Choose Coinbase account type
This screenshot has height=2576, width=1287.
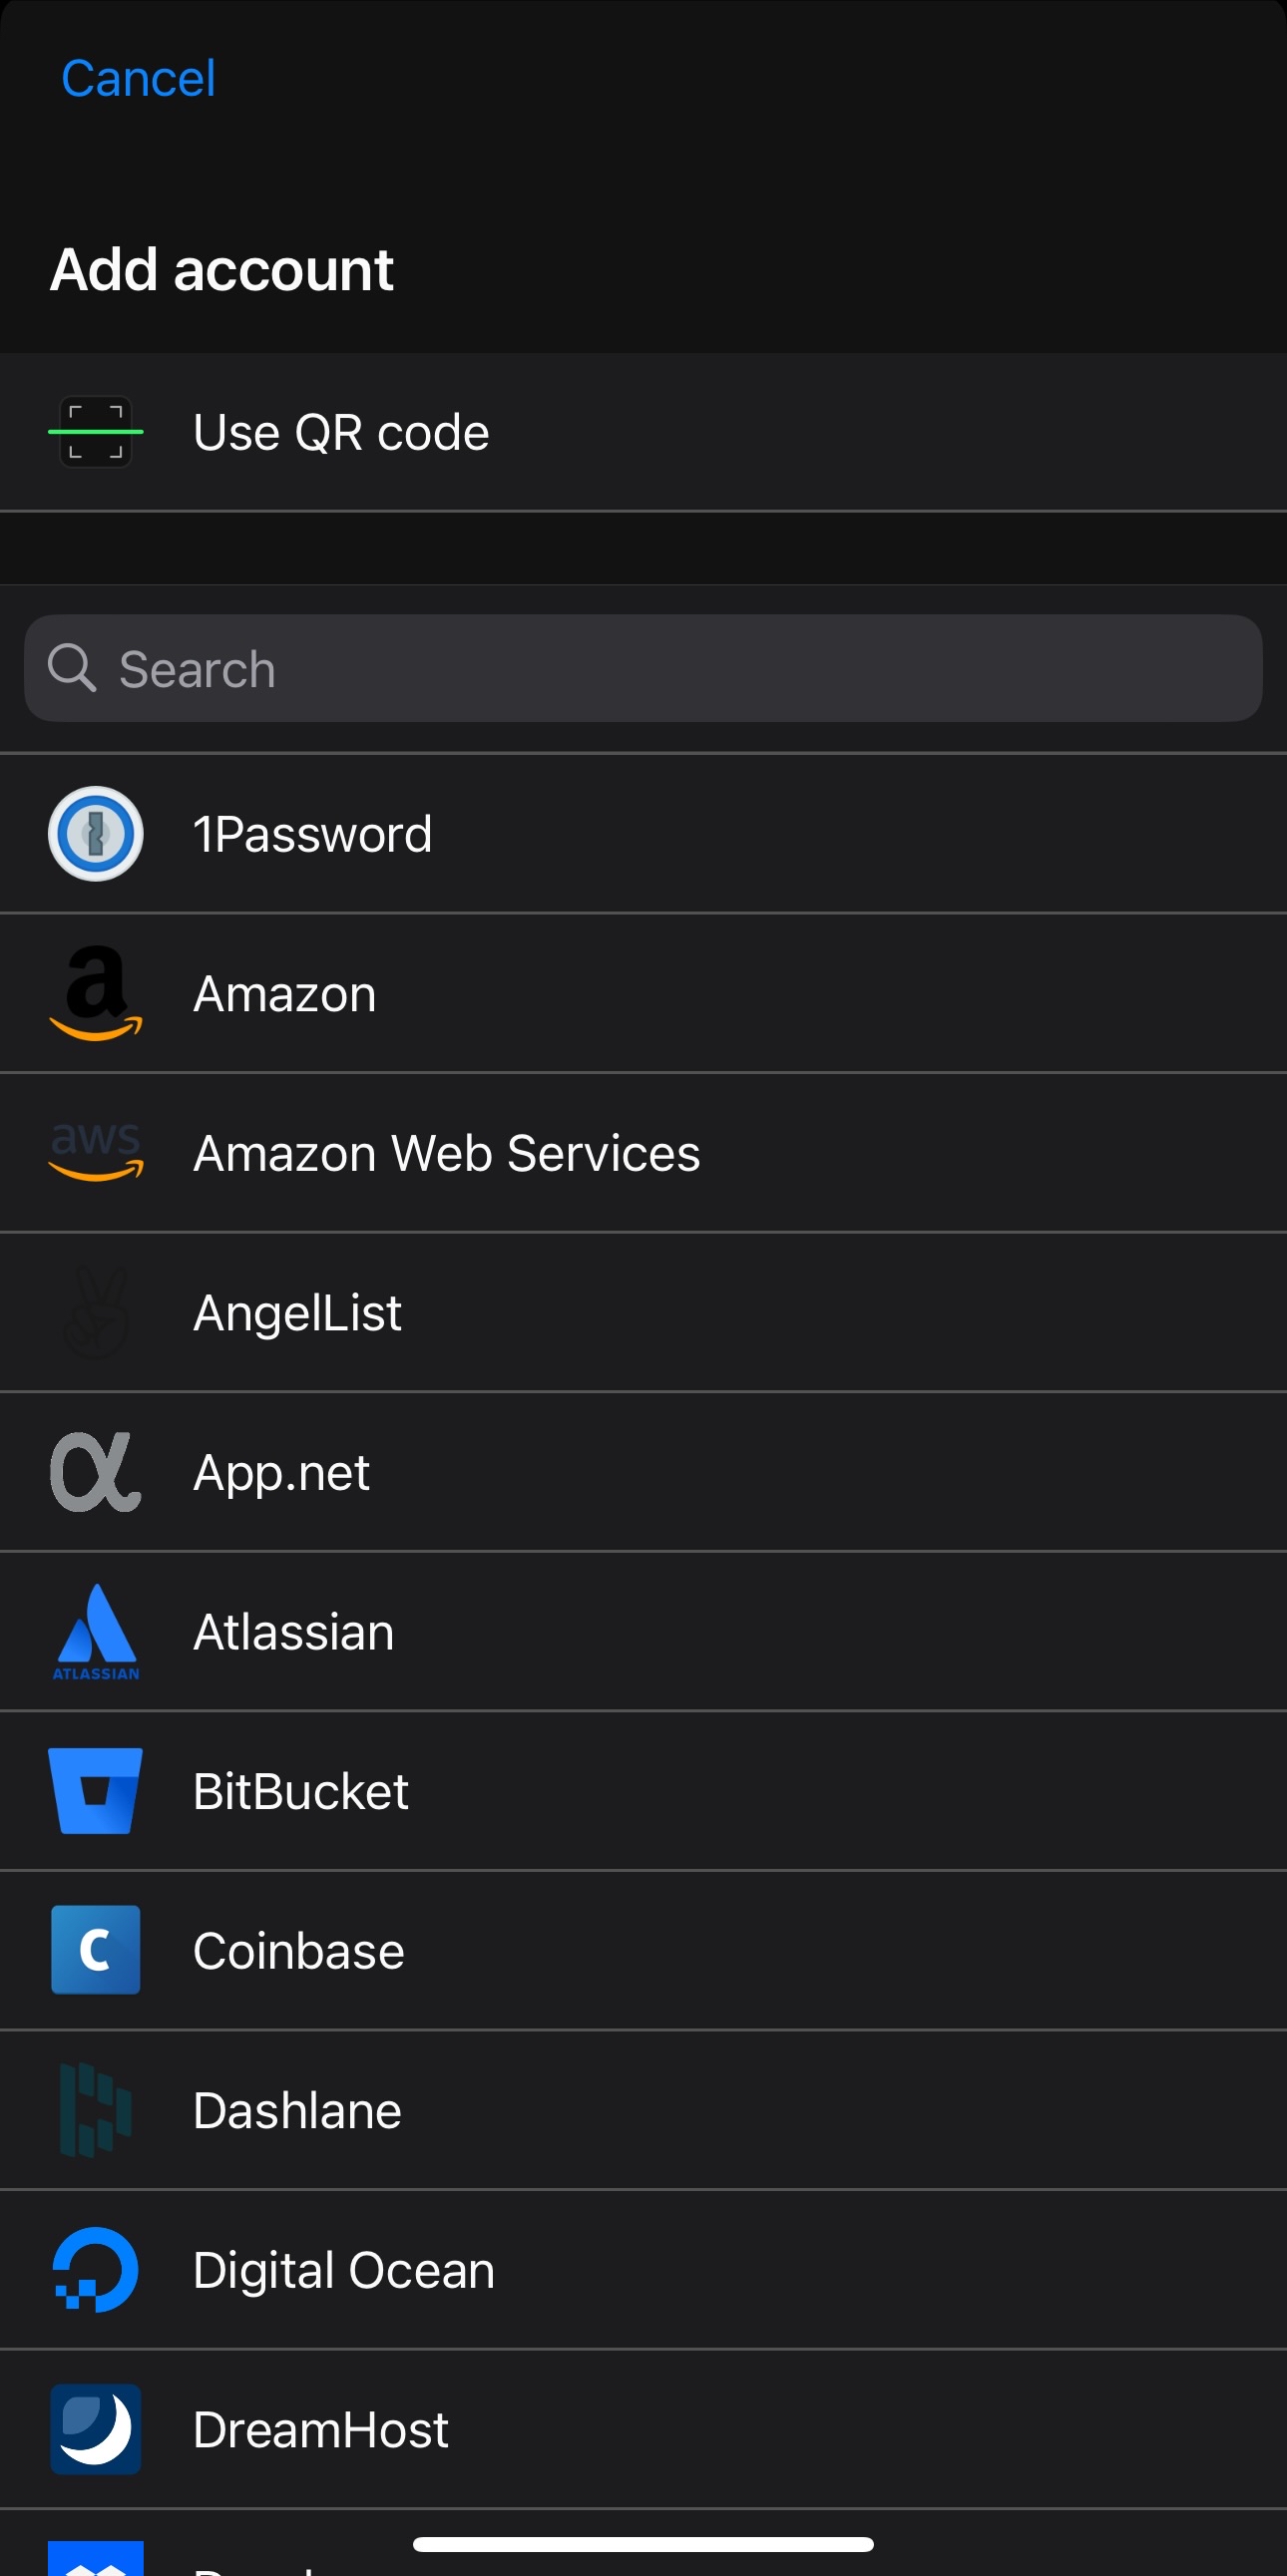pyautogui.click(x=298, y=1951)
